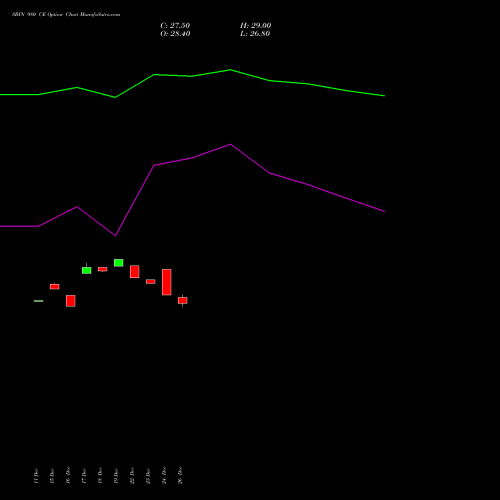Image resolution: width=500 pixels, height=500 pixels.
Task: Click the 16 Dec date label
Action: [x=68, y=476]
